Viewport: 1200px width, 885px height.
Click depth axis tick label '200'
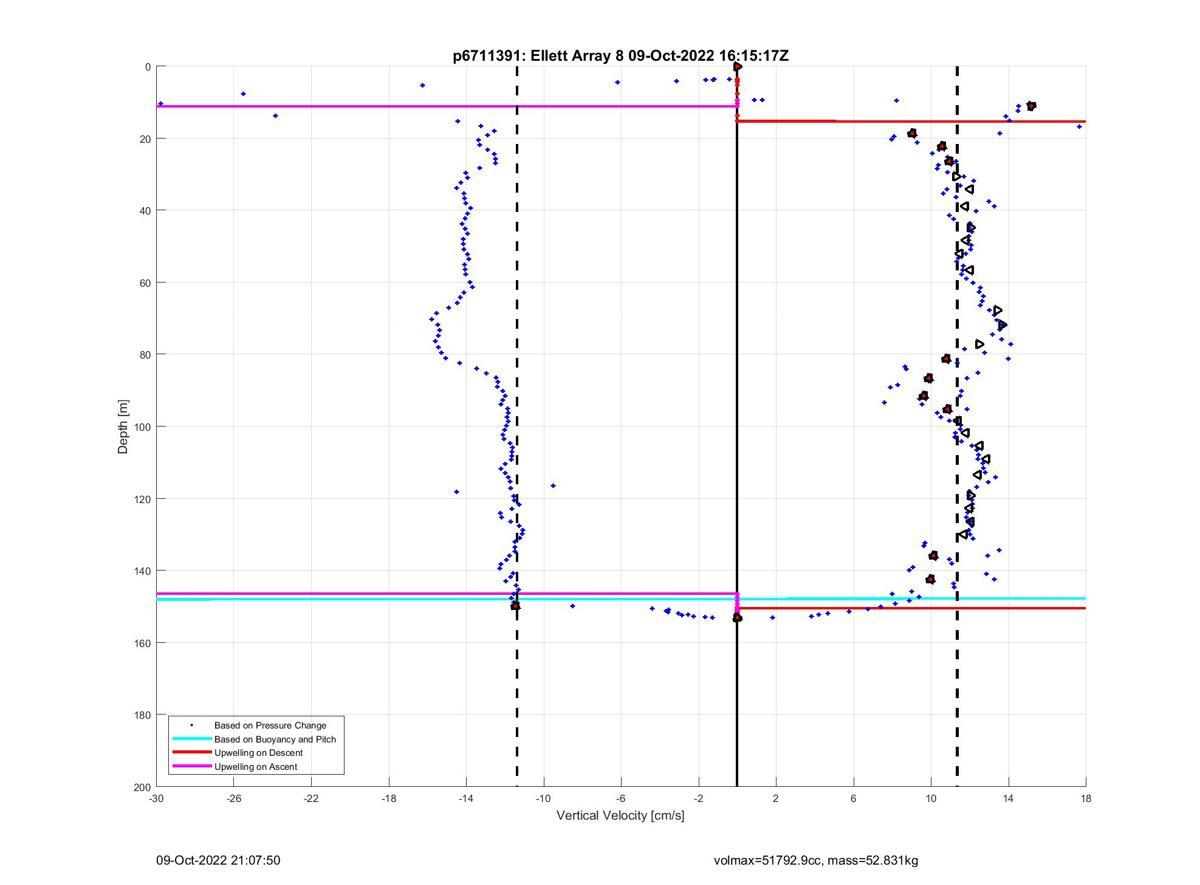[x=142, y=787]
